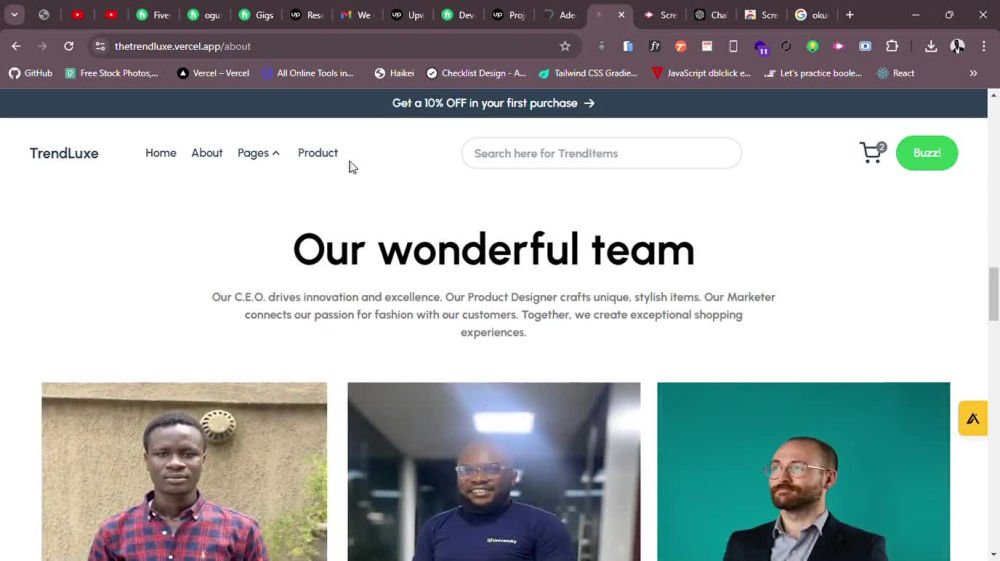Open the About nav link
1000x561 pixels.
coord(207,153)
